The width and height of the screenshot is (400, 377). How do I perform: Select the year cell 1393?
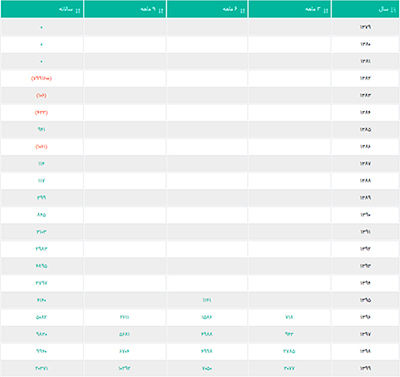(365, 266)
